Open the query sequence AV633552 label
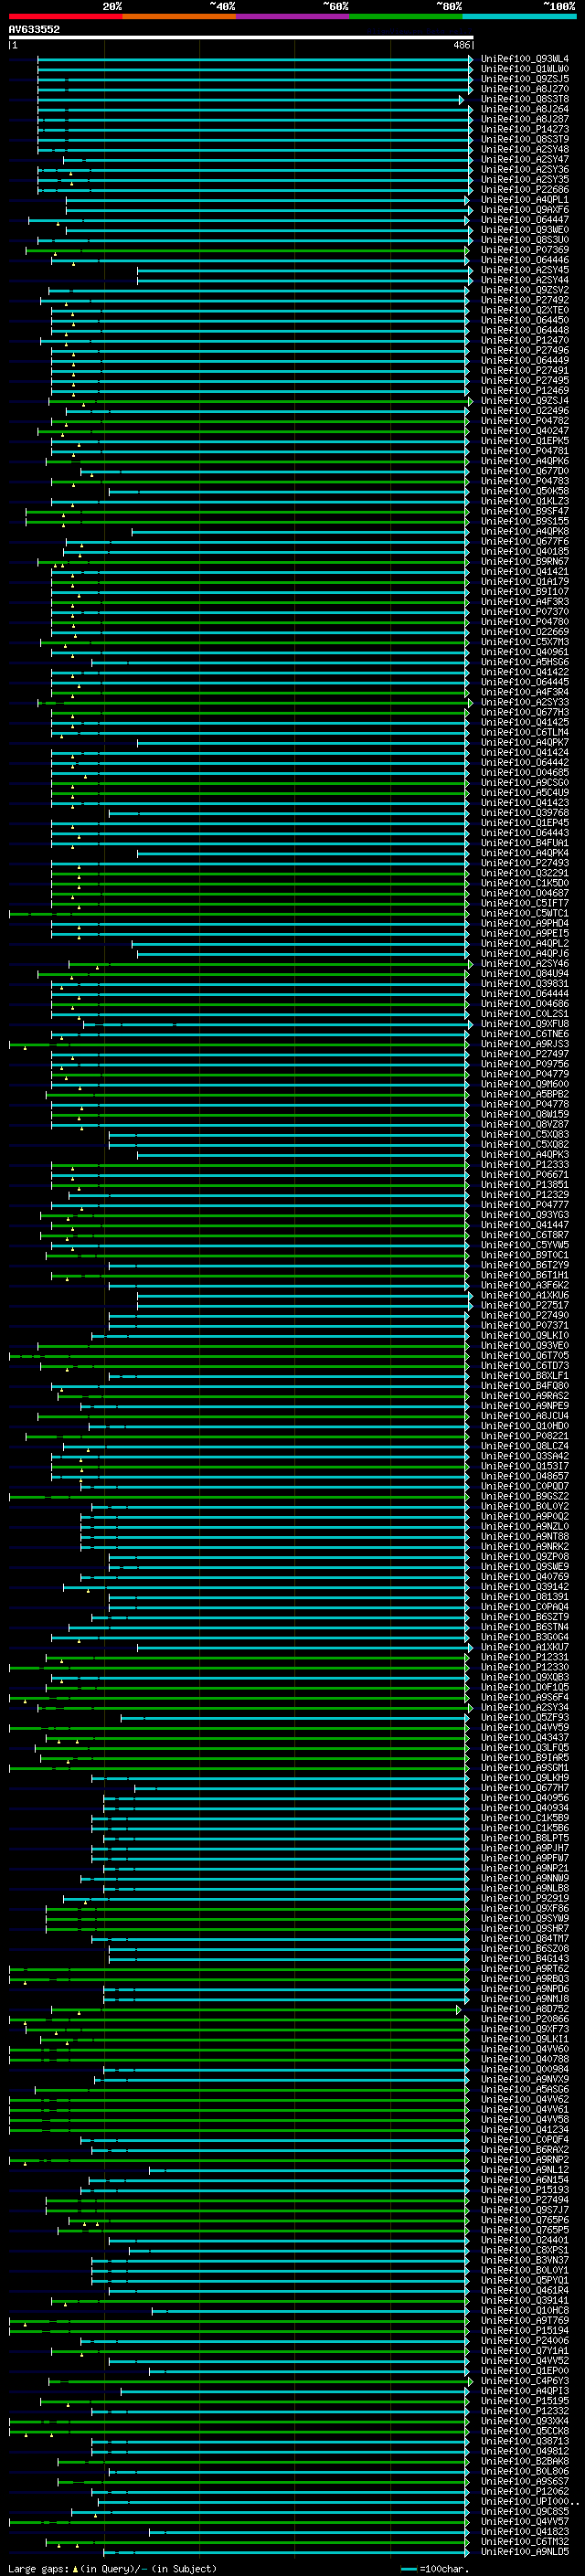 [34, 29]
